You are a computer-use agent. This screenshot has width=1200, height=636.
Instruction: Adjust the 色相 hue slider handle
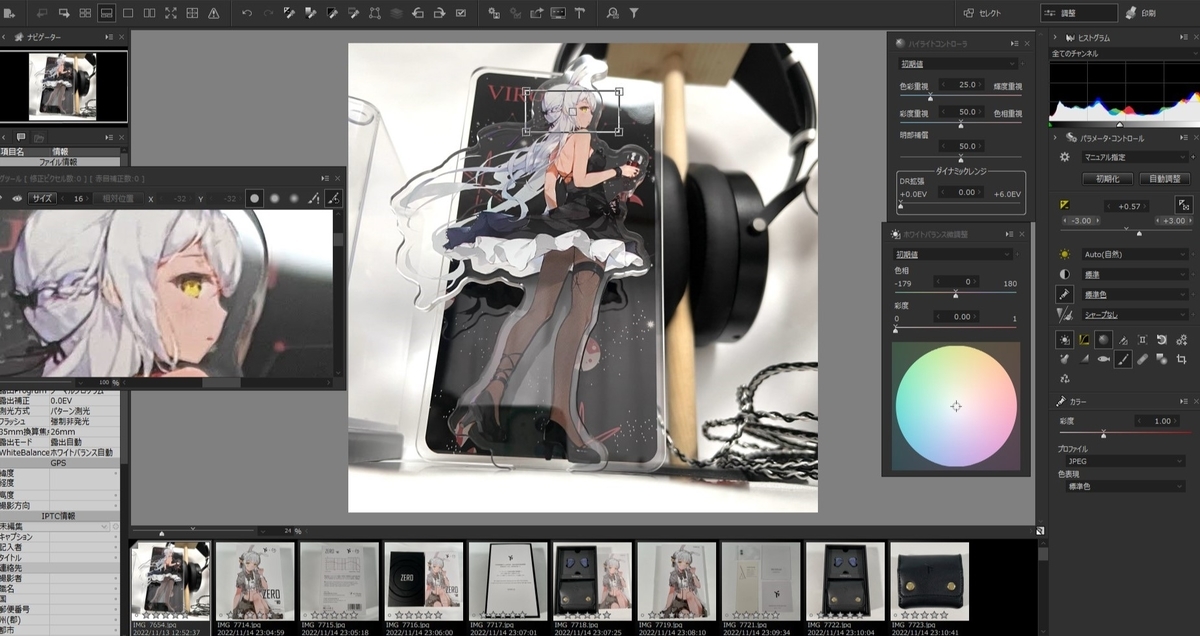[x=955, y=294]
